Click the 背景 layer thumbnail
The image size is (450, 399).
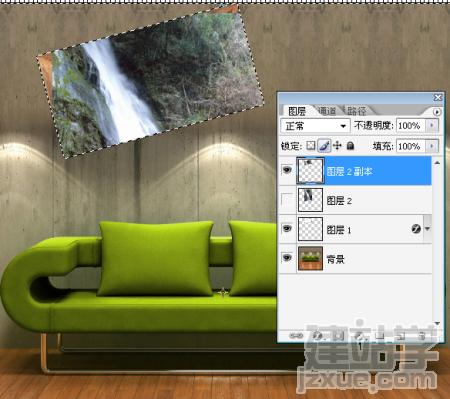[310, 258]
